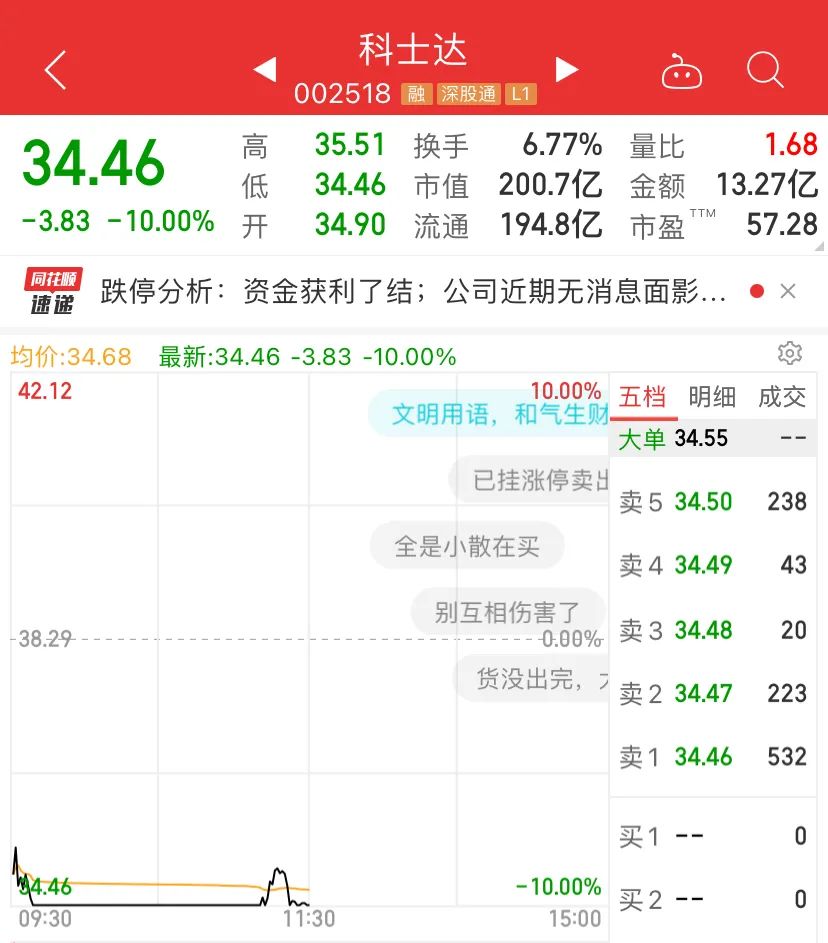Screen dimensions: 828x943
Task: Tap the back arrow to exit stock page
Action: pyautogui.click(x=54, y=70)
